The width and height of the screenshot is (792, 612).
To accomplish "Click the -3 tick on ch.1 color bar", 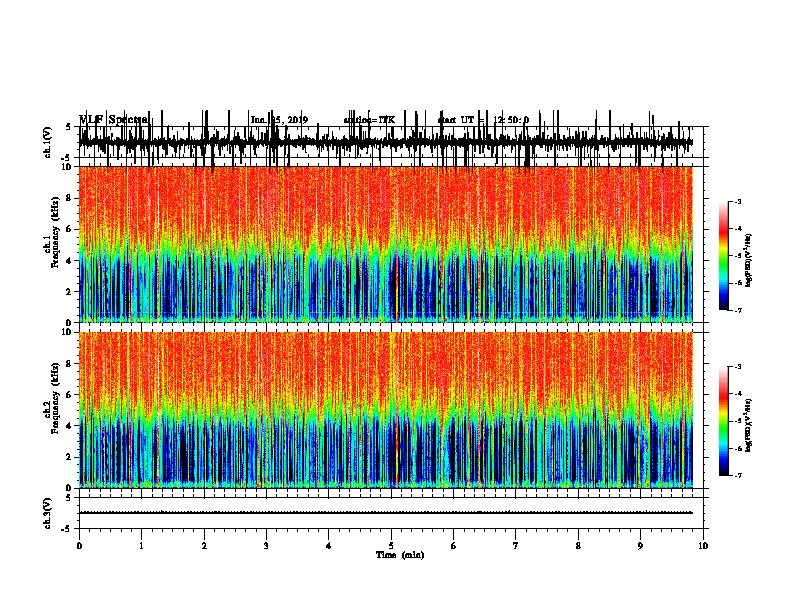I will coord(737,201).
